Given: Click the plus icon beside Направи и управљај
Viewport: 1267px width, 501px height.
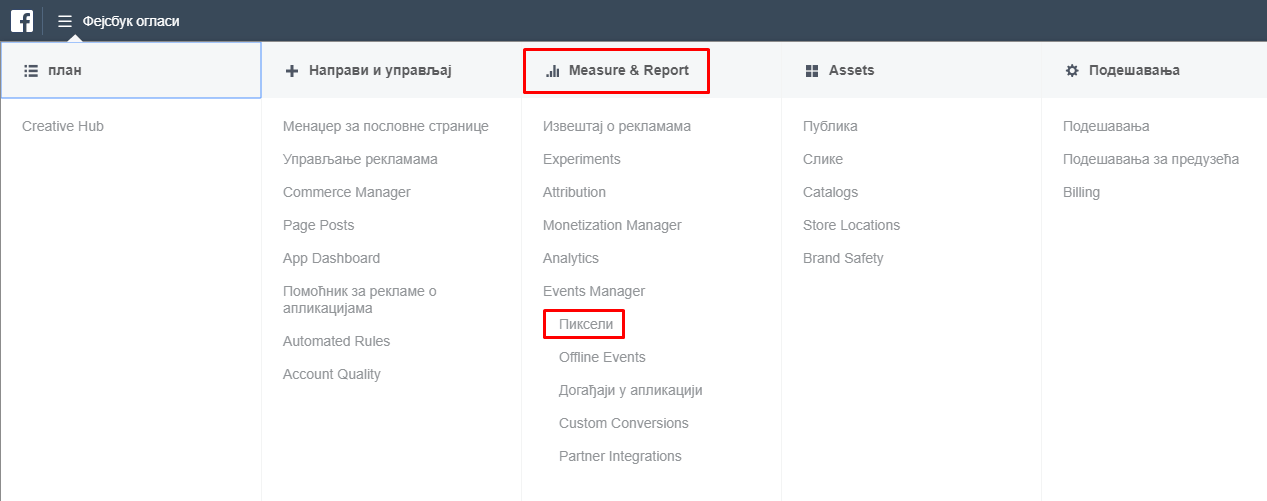Looking at the screenshot, I should point(292,71).
